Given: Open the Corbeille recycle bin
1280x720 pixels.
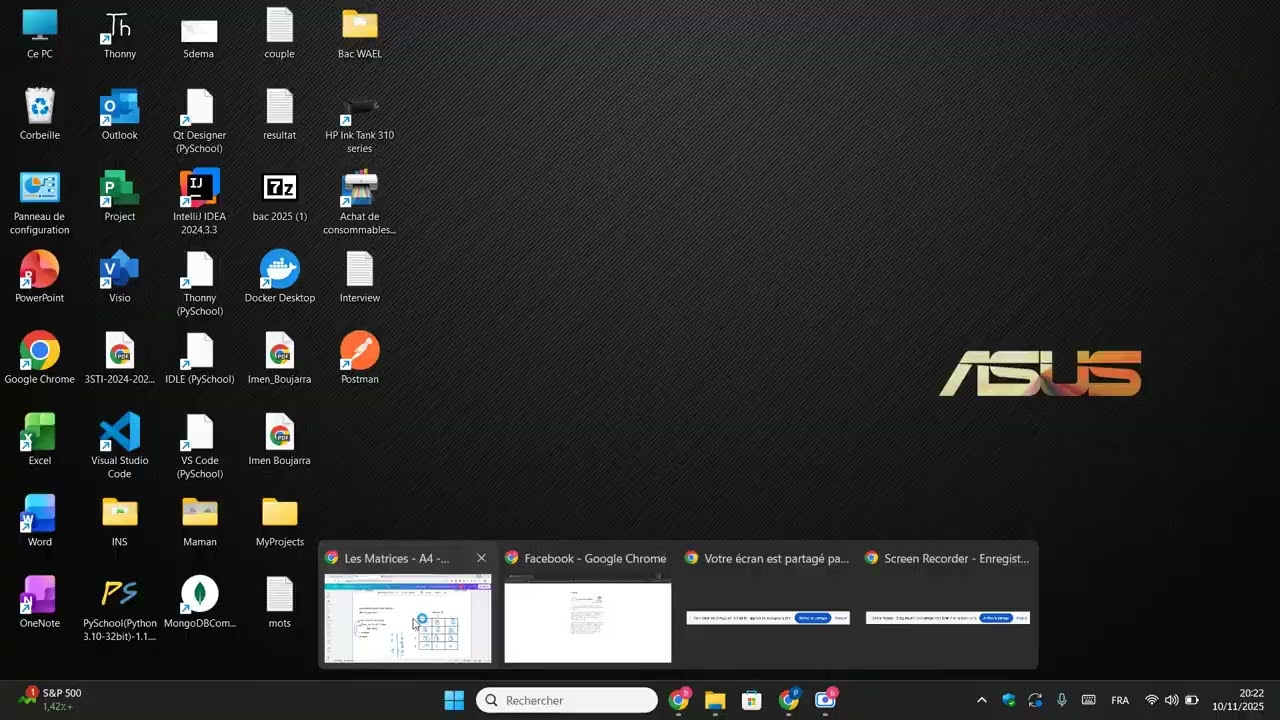Looking at the screenshot, I should coord(40,114).
